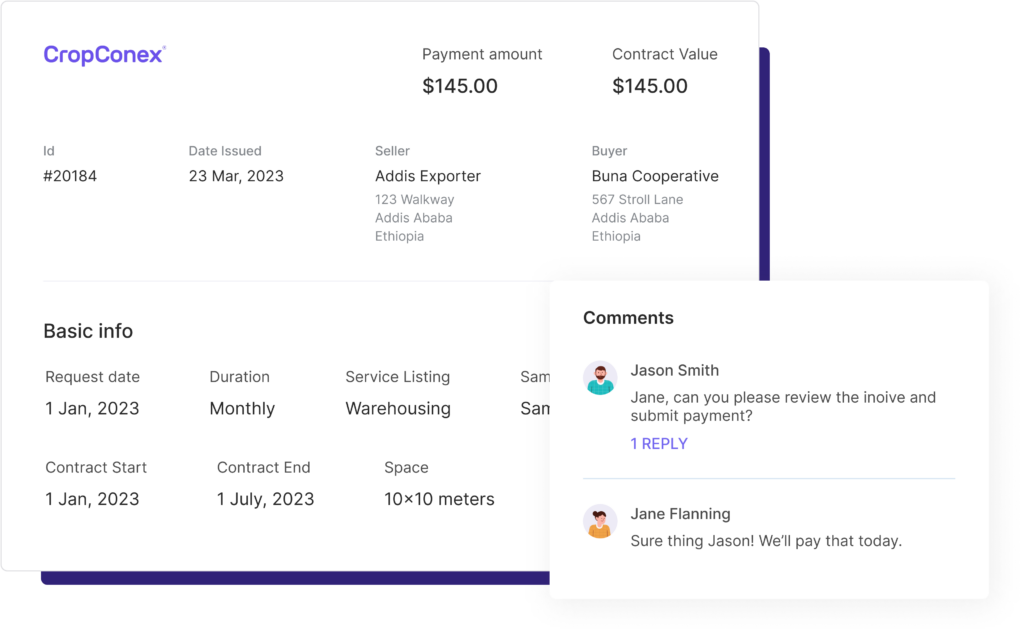Screen dimensions: 1024x634
Task: Click Jason Smith's name in comments
Action: coord(675,370)
